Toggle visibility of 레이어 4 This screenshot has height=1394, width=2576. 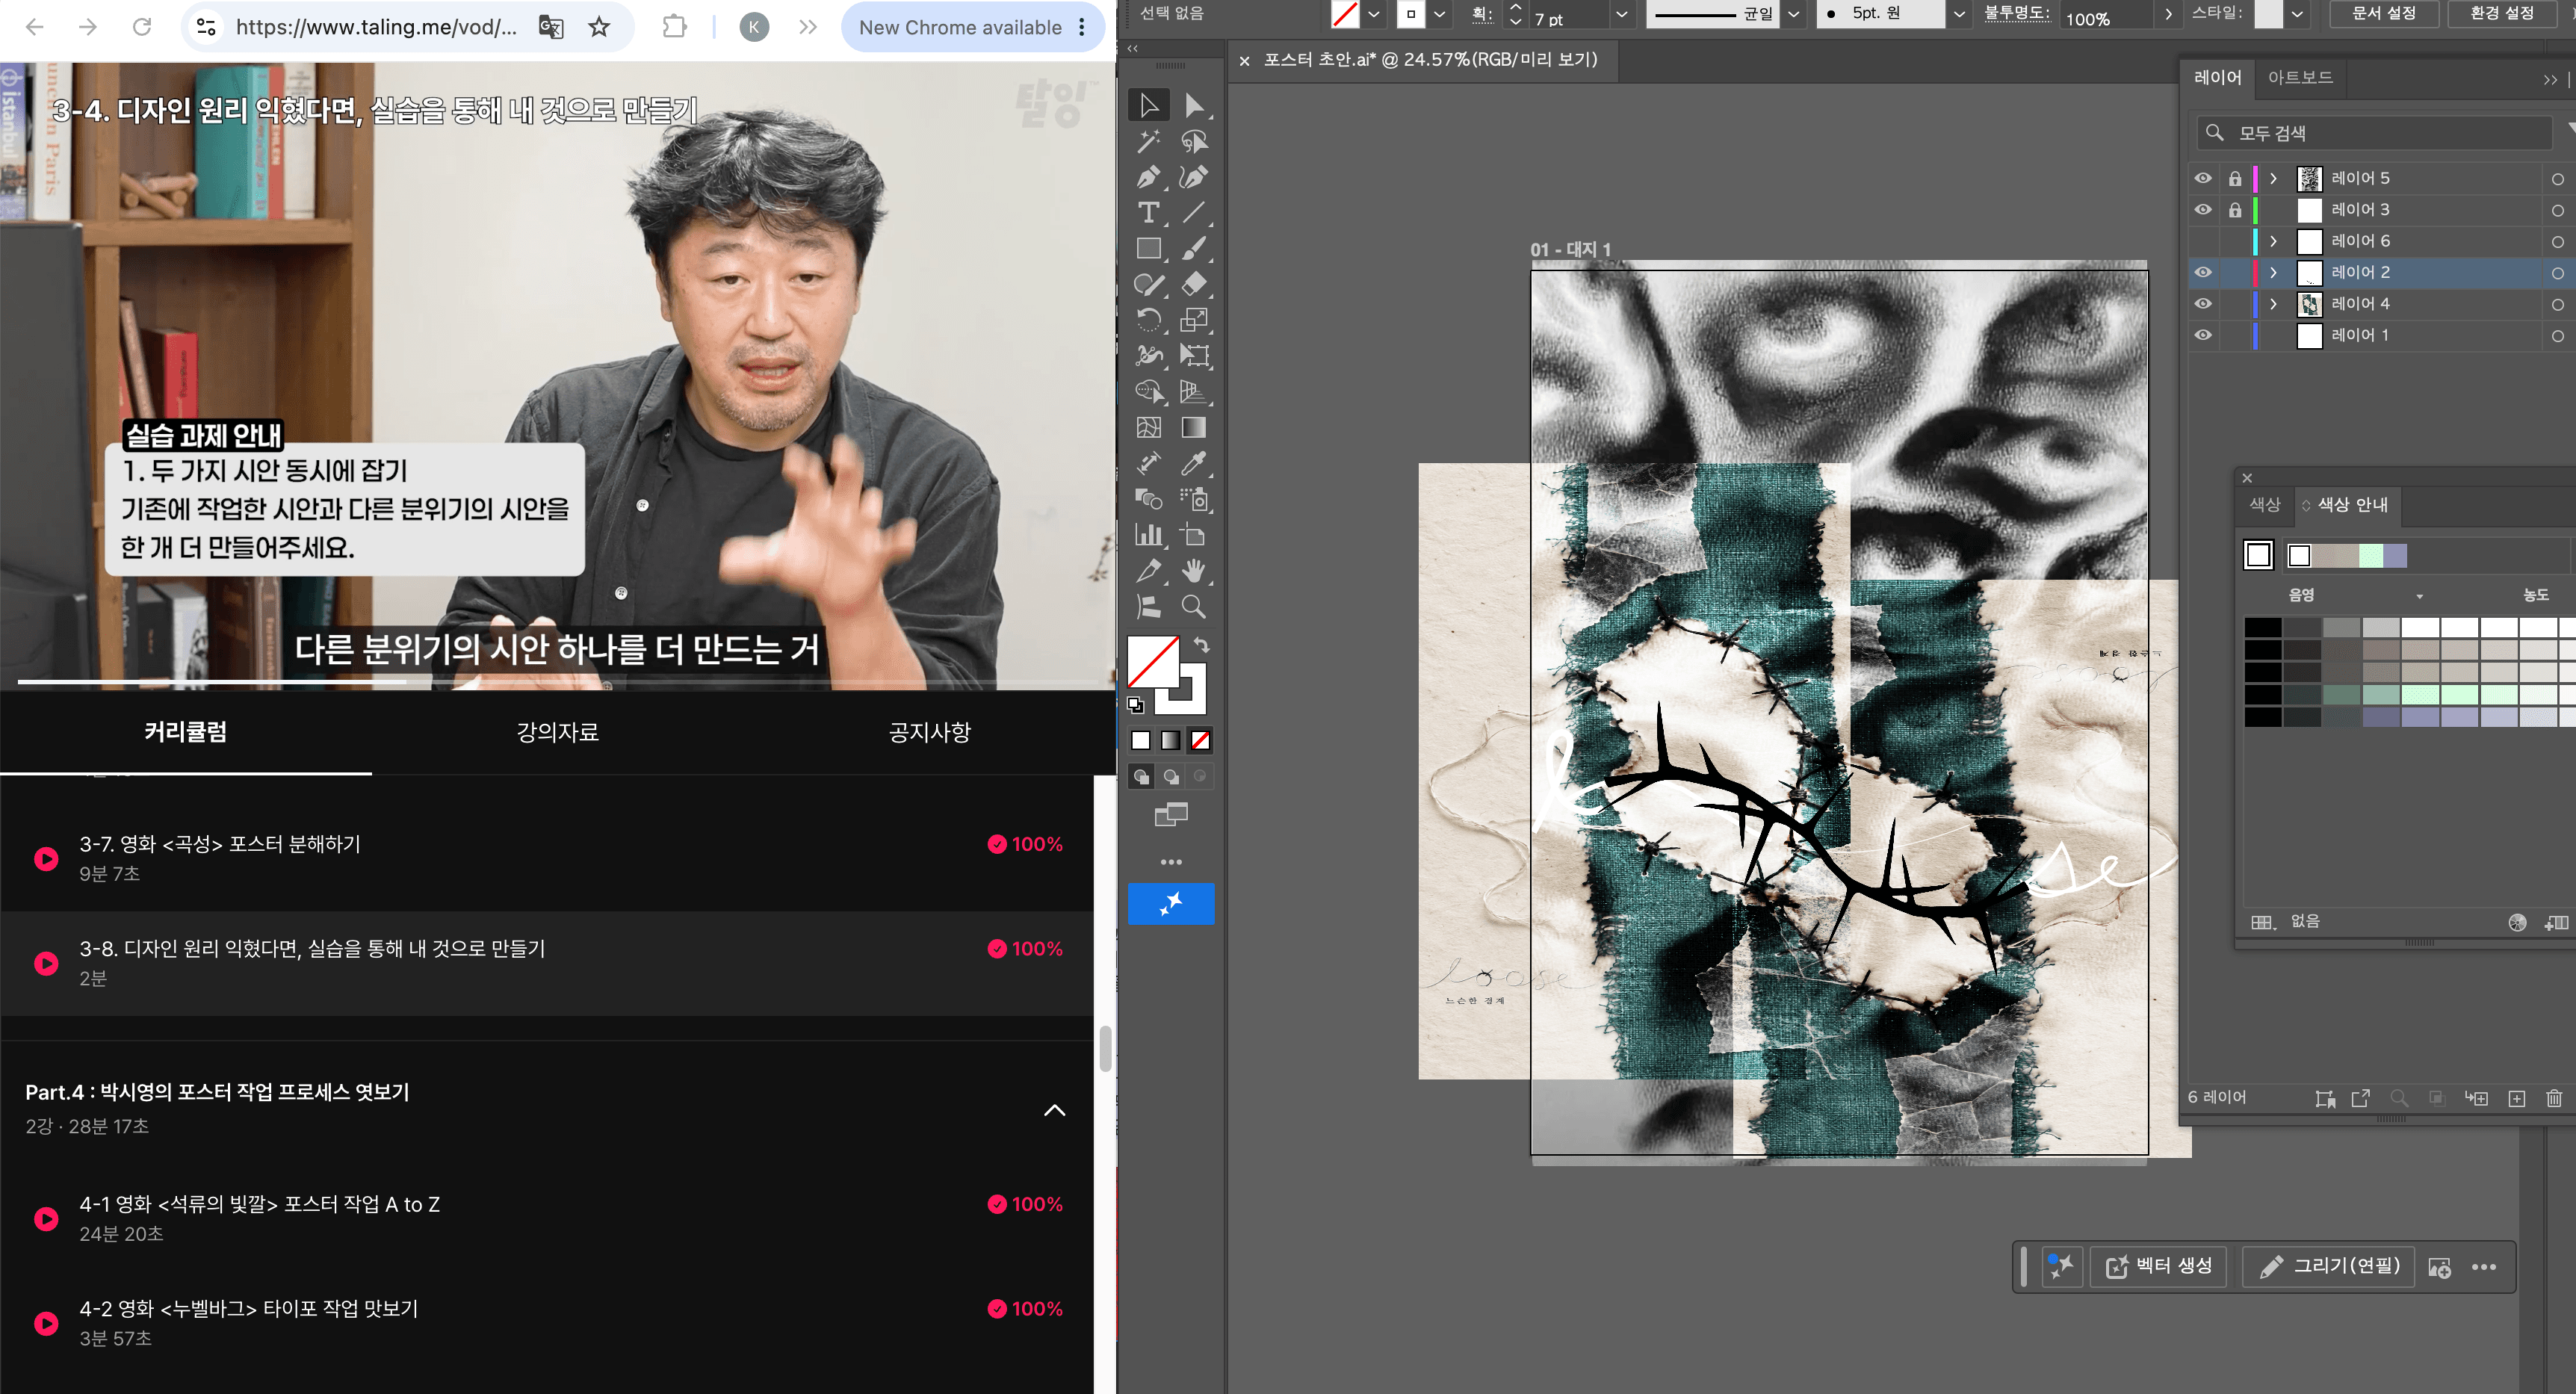[2203, 304]
